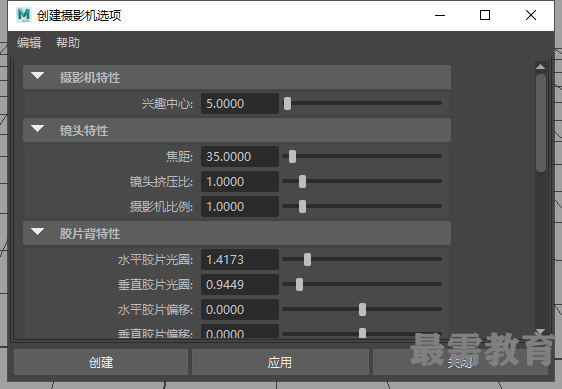The height and width of the screenshot is (389, 562).
Task: Click the 应用 button
Action: [x=280, y=362]
